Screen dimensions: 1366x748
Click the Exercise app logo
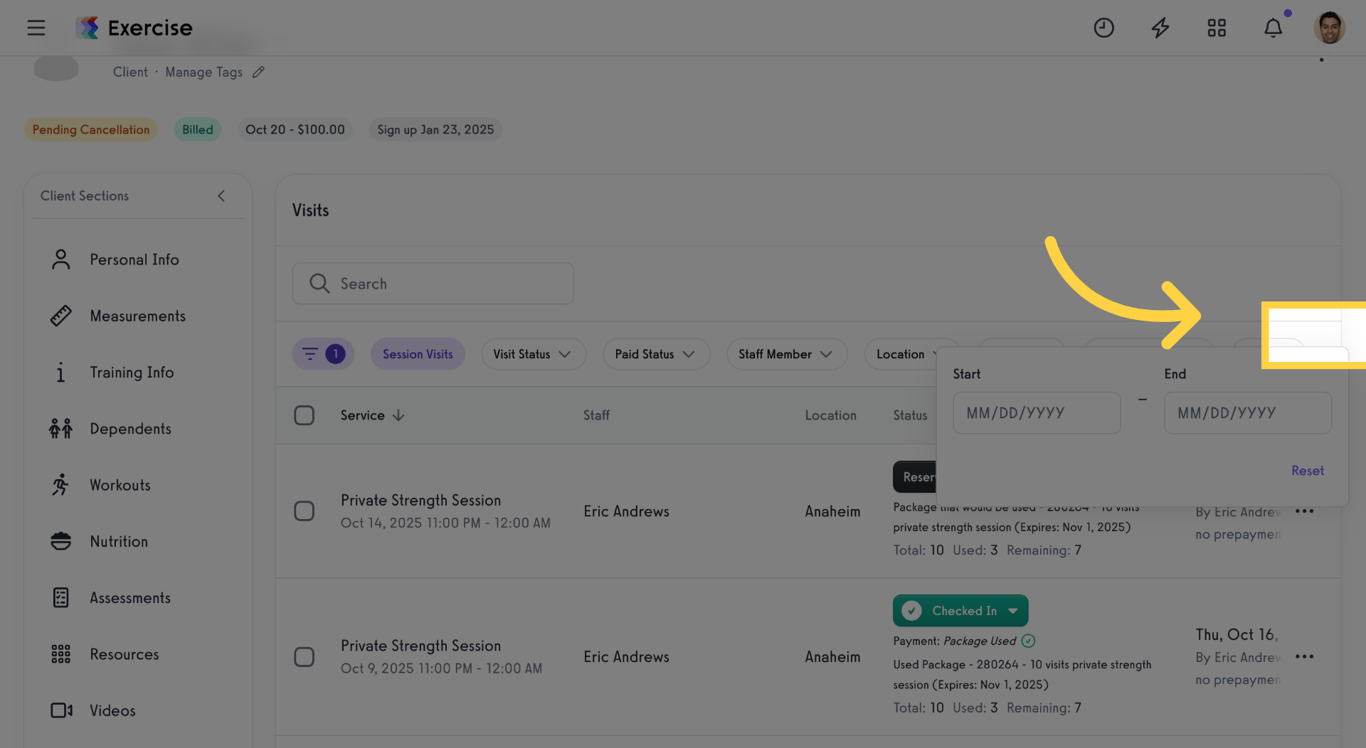coord(134,27)
